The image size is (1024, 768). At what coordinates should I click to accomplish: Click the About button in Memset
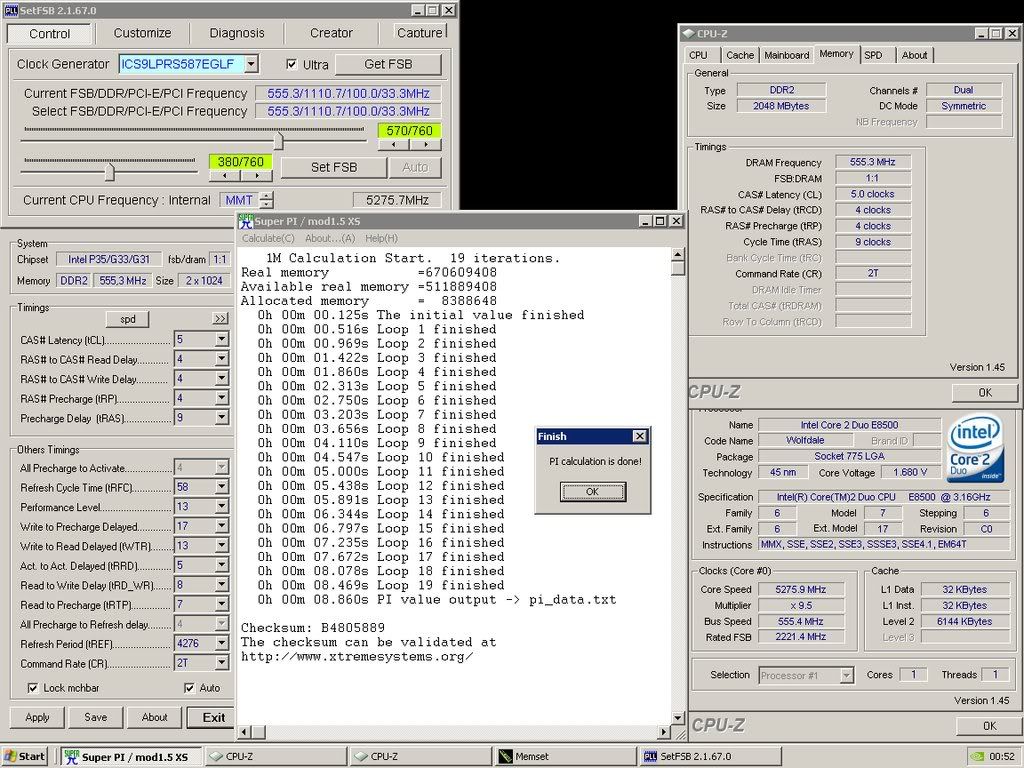(154, 717)
